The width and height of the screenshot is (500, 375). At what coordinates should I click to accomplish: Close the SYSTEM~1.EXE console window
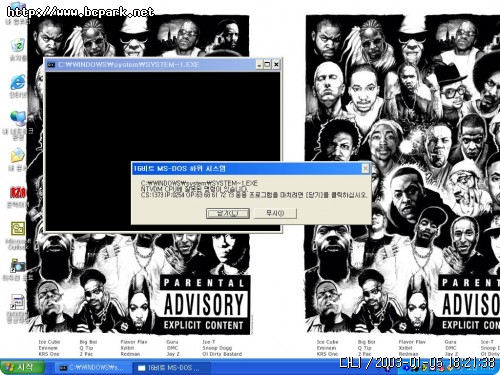coord(276,65)
